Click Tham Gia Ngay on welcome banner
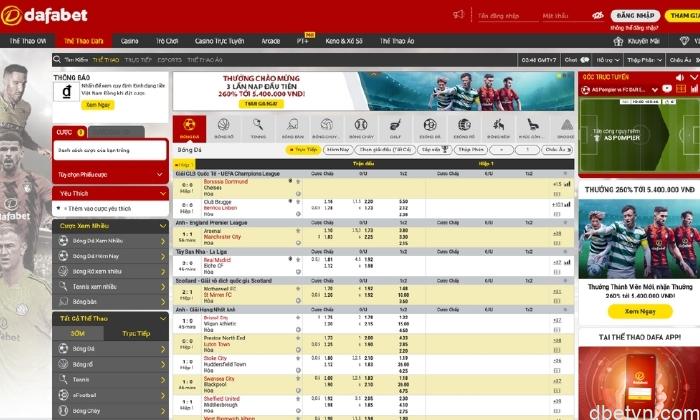 point(261,104)
